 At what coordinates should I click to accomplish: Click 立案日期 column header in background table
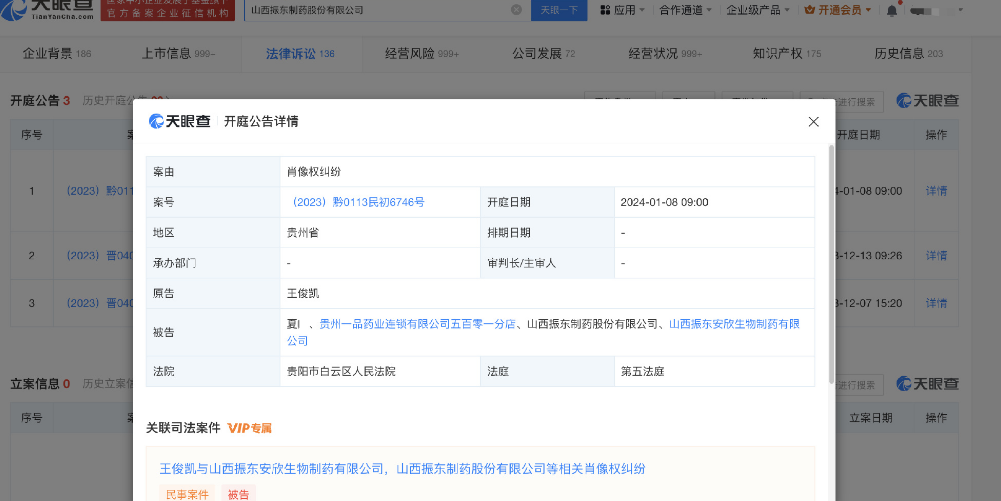click(871, 418)
